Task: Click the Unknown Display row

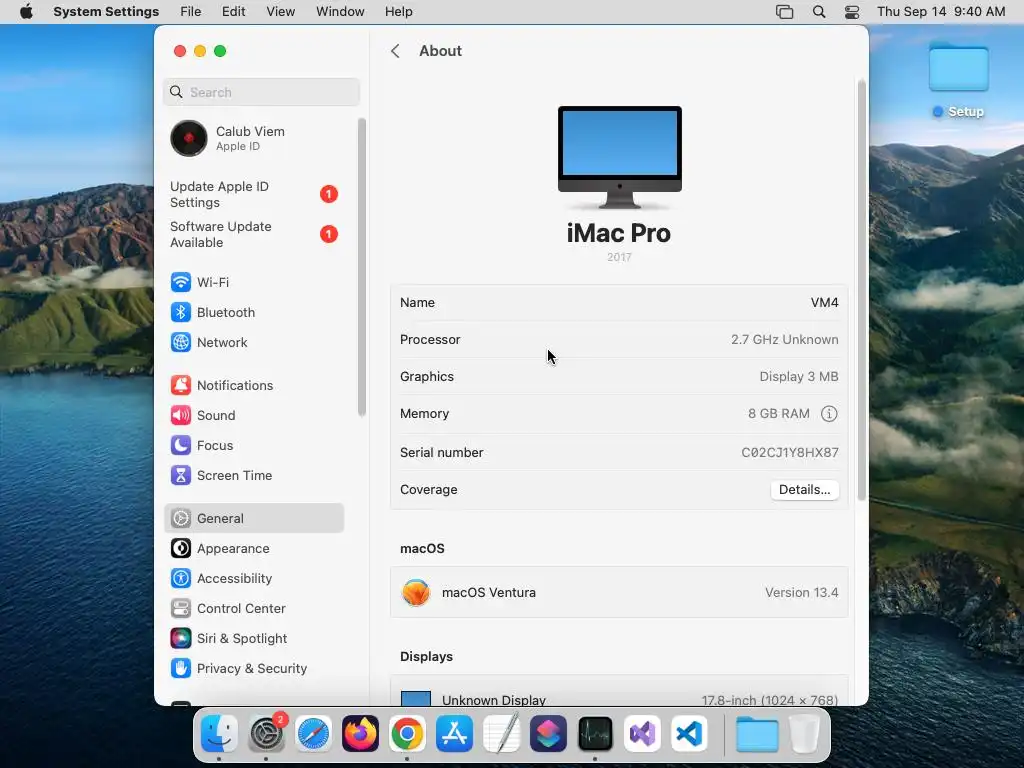Action: coord(619,692)
